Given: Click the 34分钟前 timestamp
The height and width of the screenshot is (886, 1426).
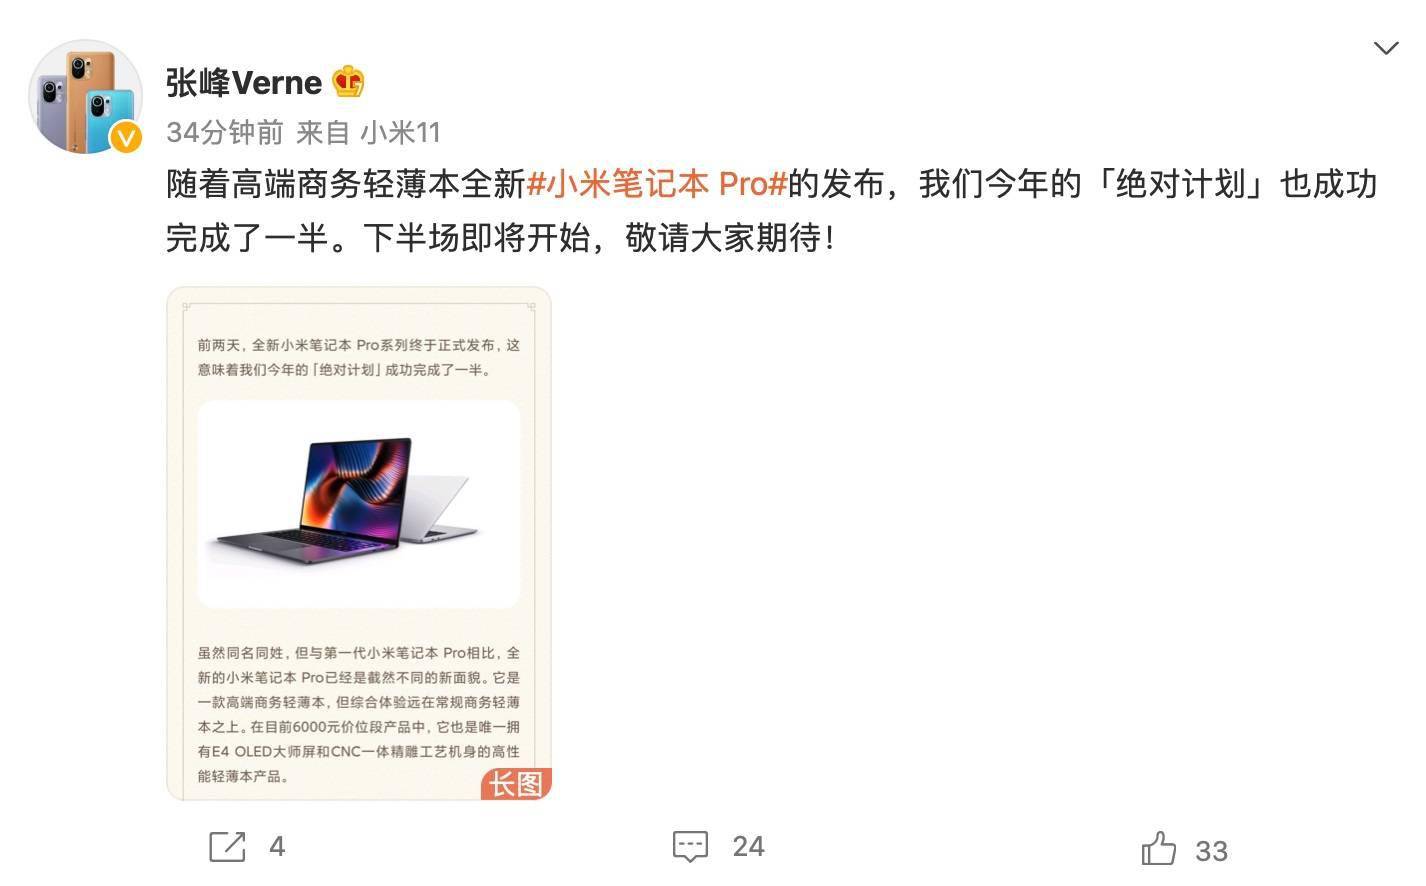Looking at the screenshot, I should 225,132.
